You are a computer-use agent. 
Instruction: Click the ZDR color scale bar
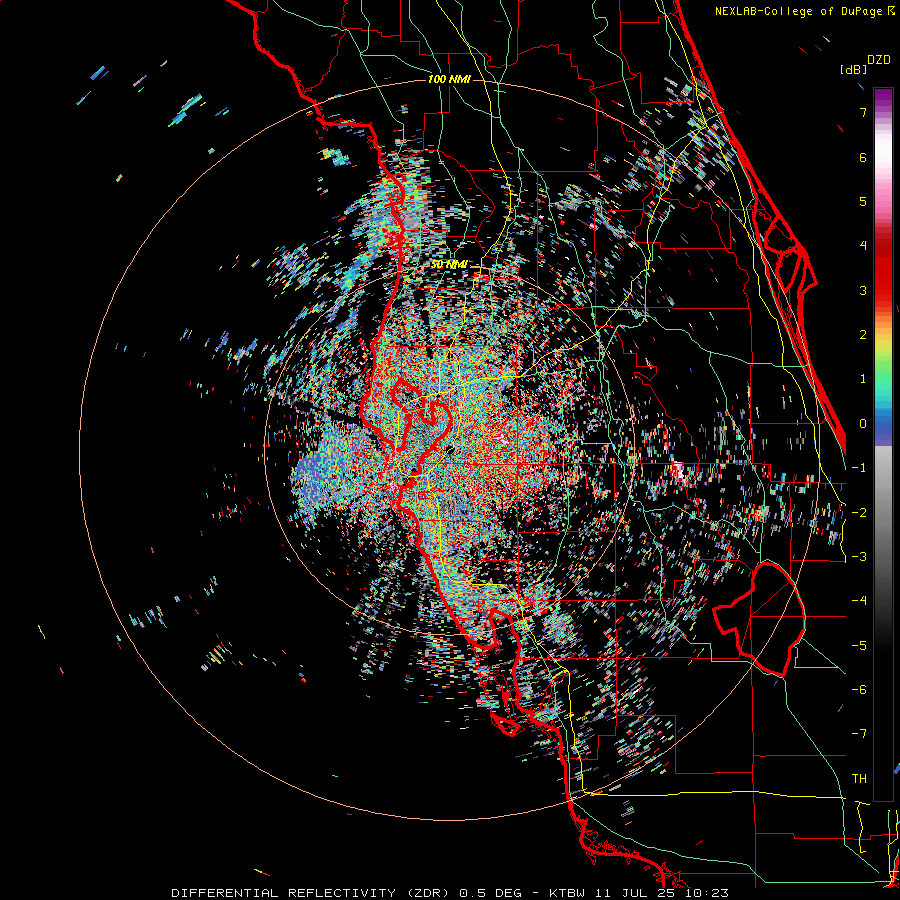pyautogui.click(x=883, y=444)
